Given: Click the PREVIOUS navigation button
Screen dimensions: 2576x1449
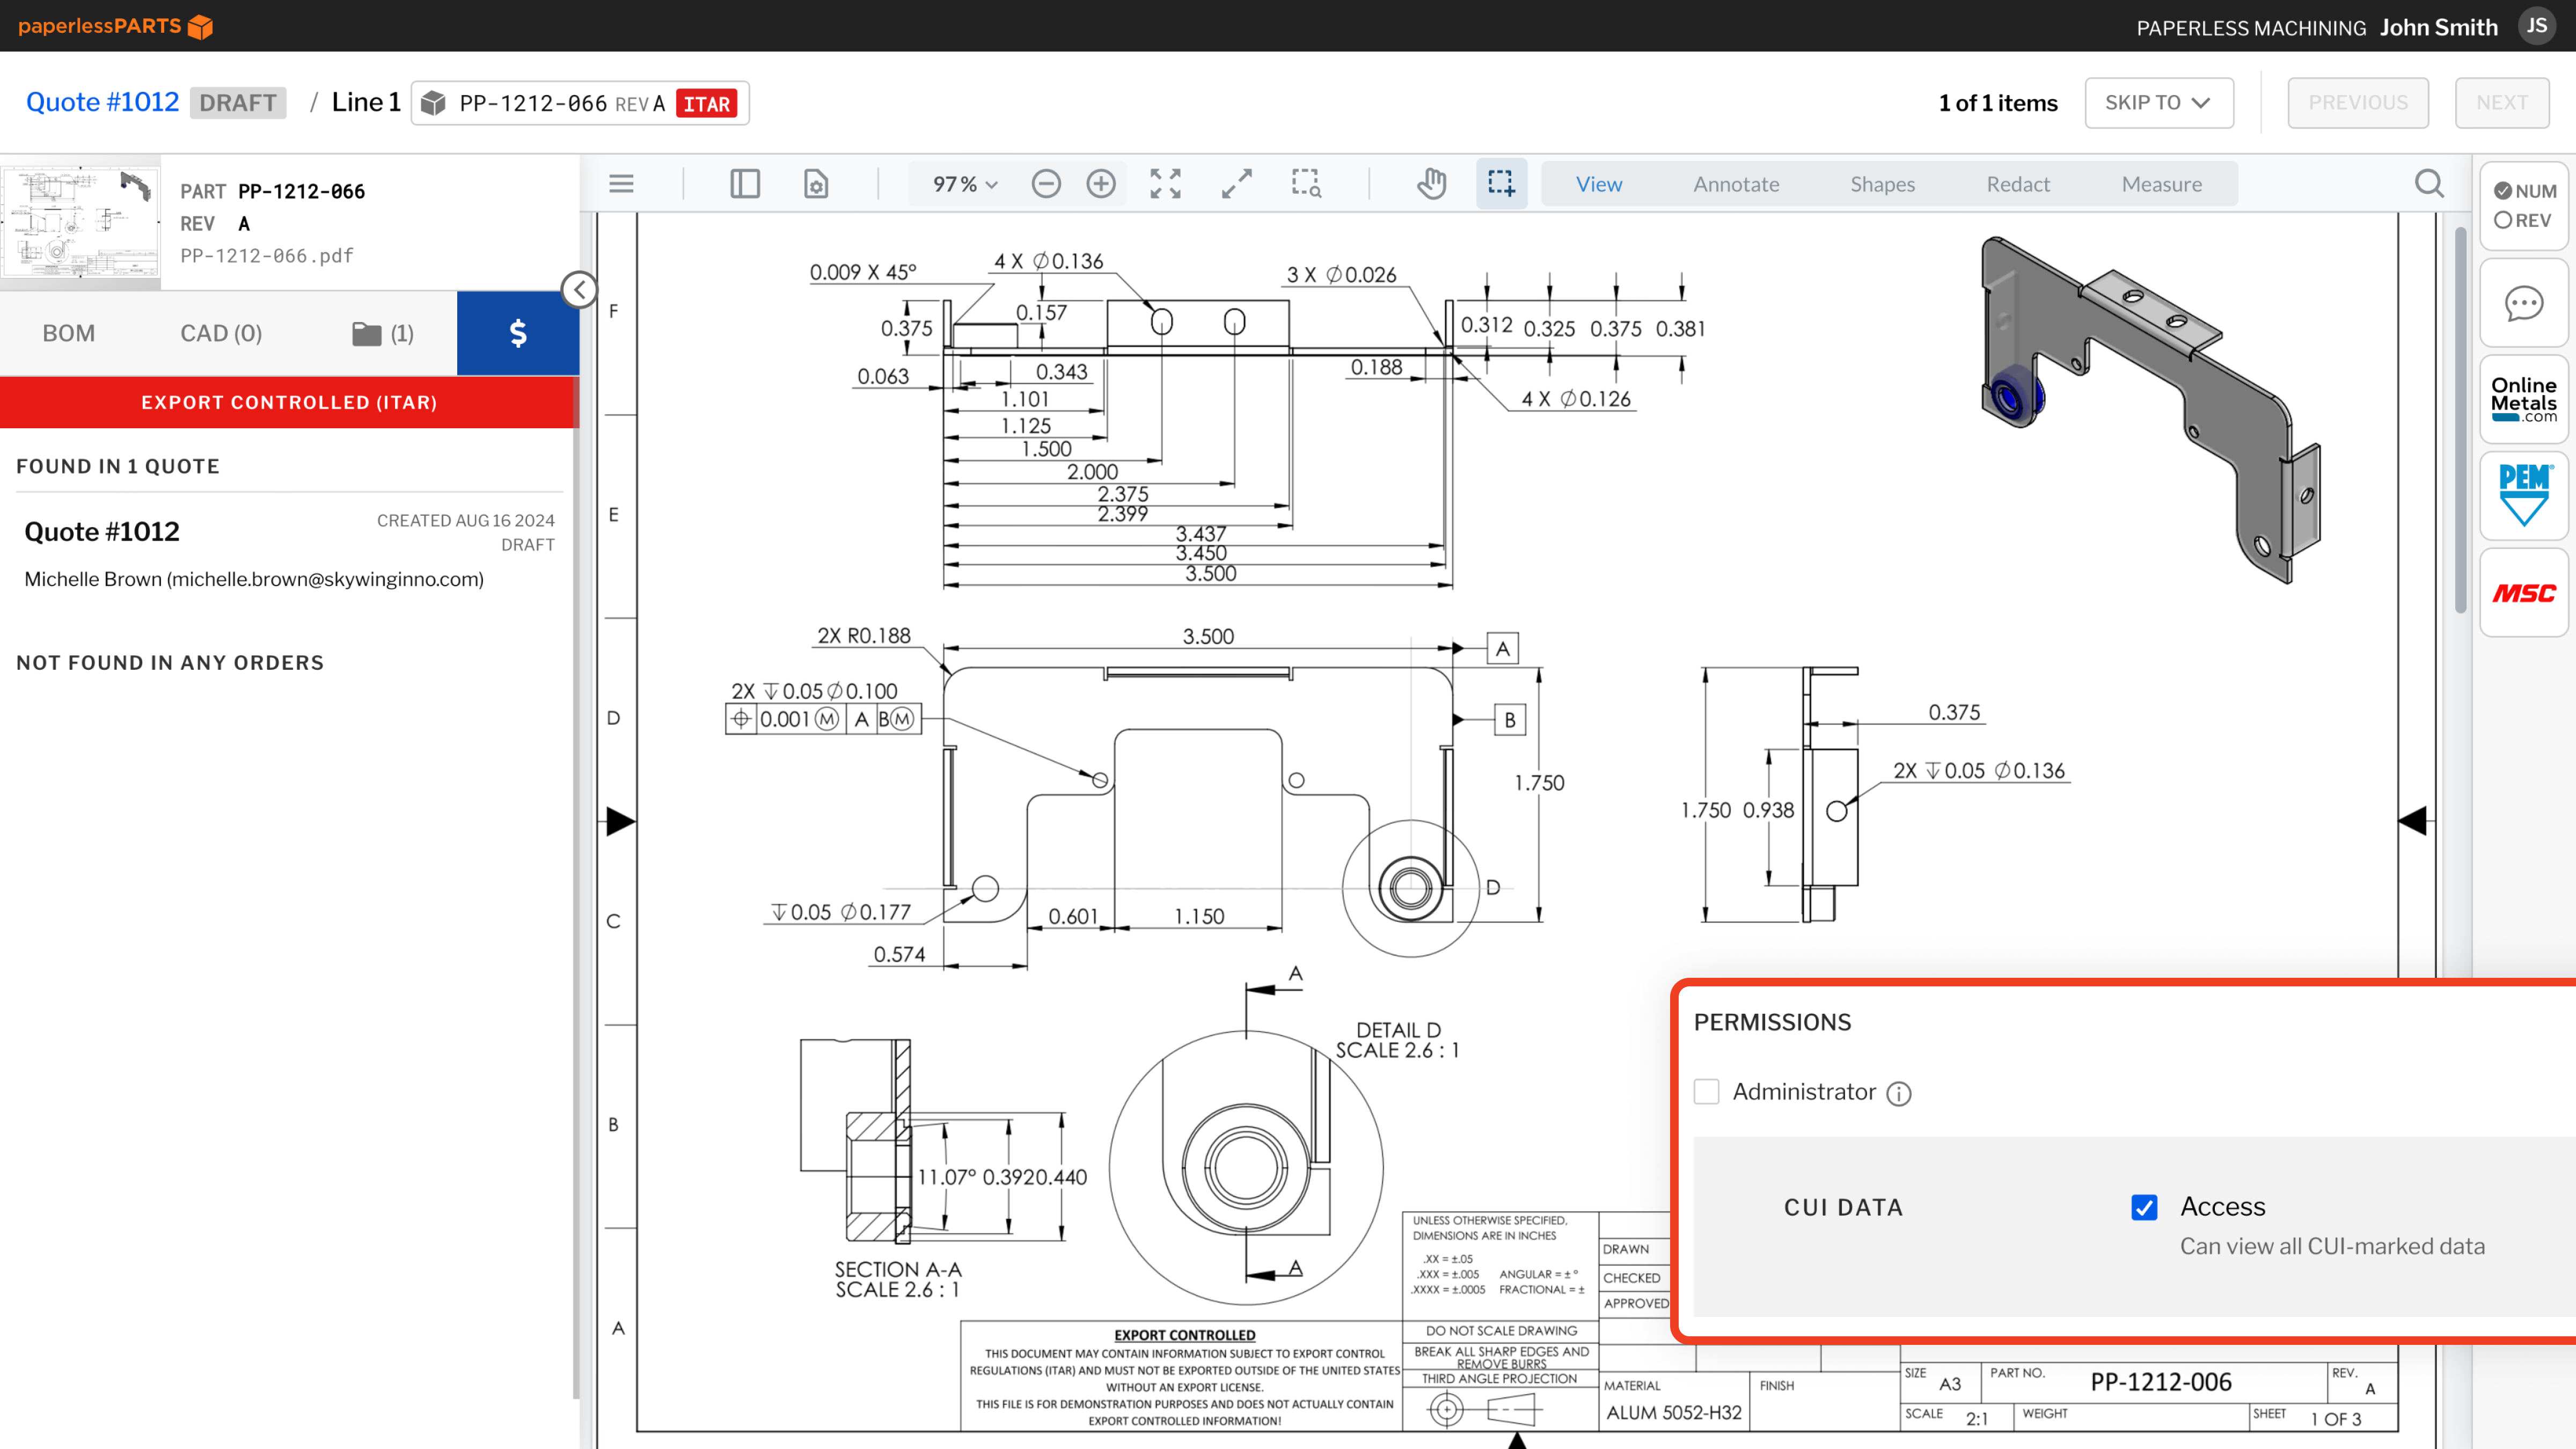Looking at the screenshot, I should [x=2359, y=101].
